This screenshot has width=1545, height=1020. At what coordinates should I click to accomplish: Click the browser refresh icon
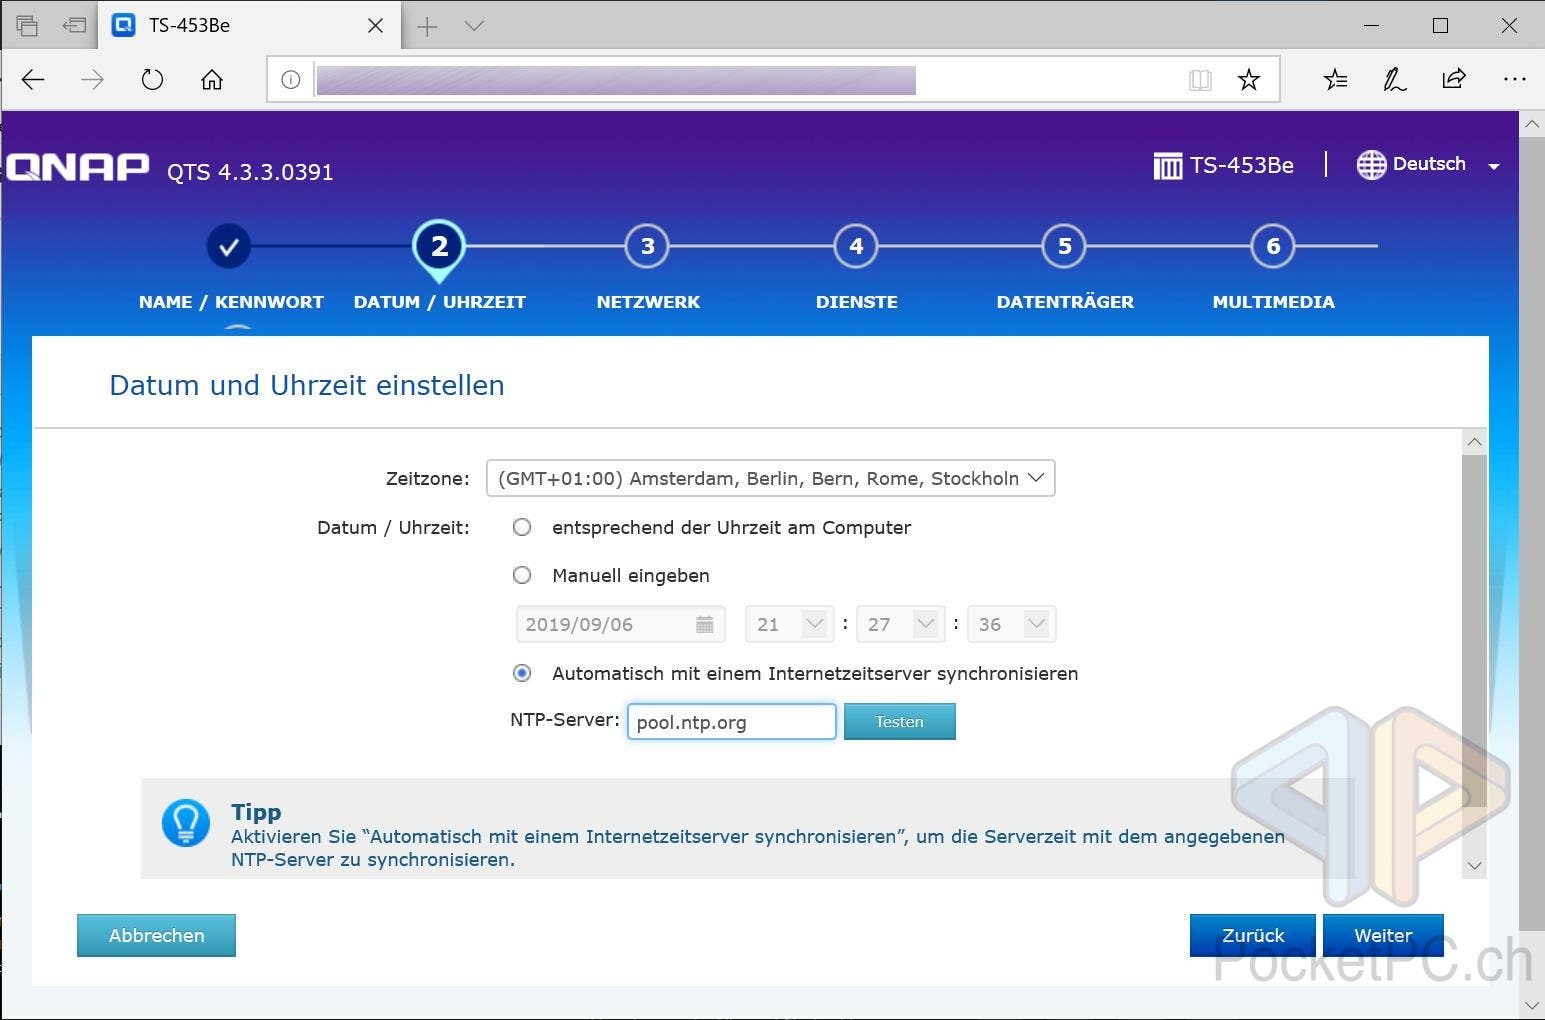[x=152, y=80]
